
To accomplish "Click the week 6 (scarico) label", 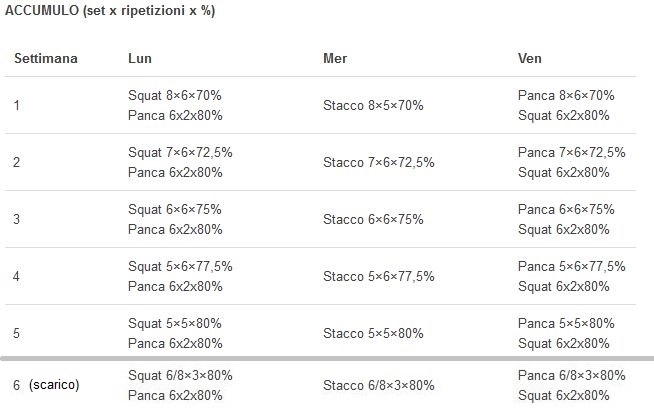I will click(46, 385).
